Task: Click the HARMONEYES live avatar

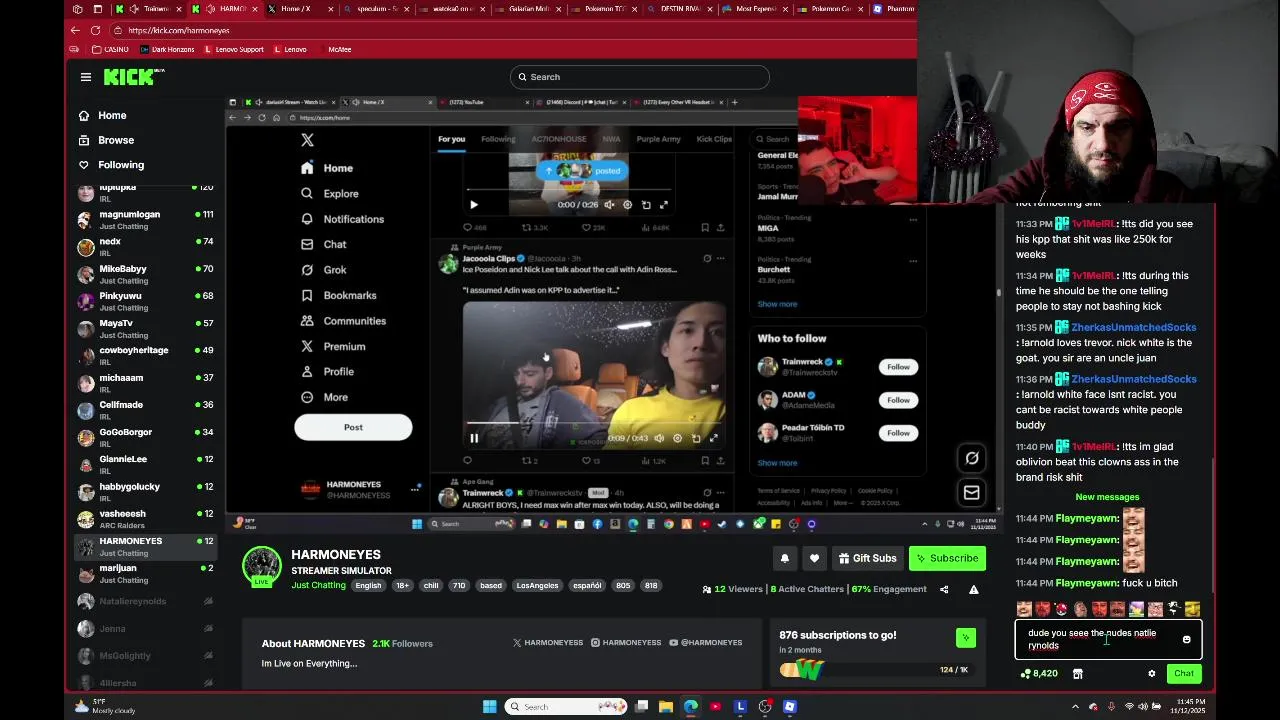Action: (x=262, y=566)
